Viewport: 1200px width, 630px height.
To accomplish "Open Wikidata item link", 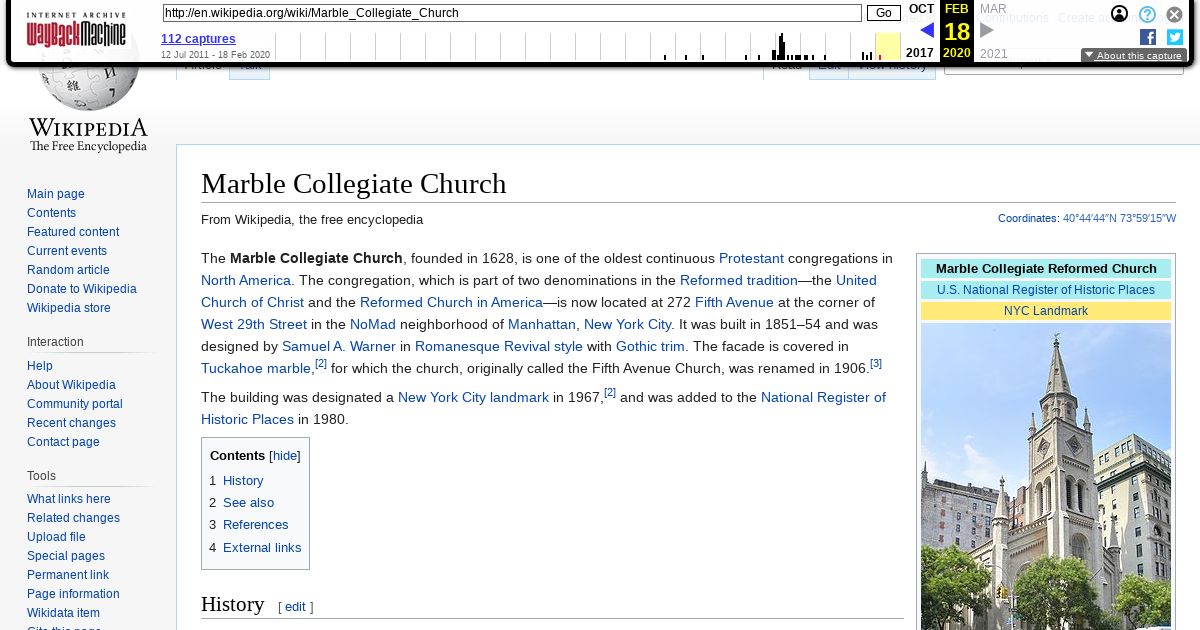I will pos(63,613).
